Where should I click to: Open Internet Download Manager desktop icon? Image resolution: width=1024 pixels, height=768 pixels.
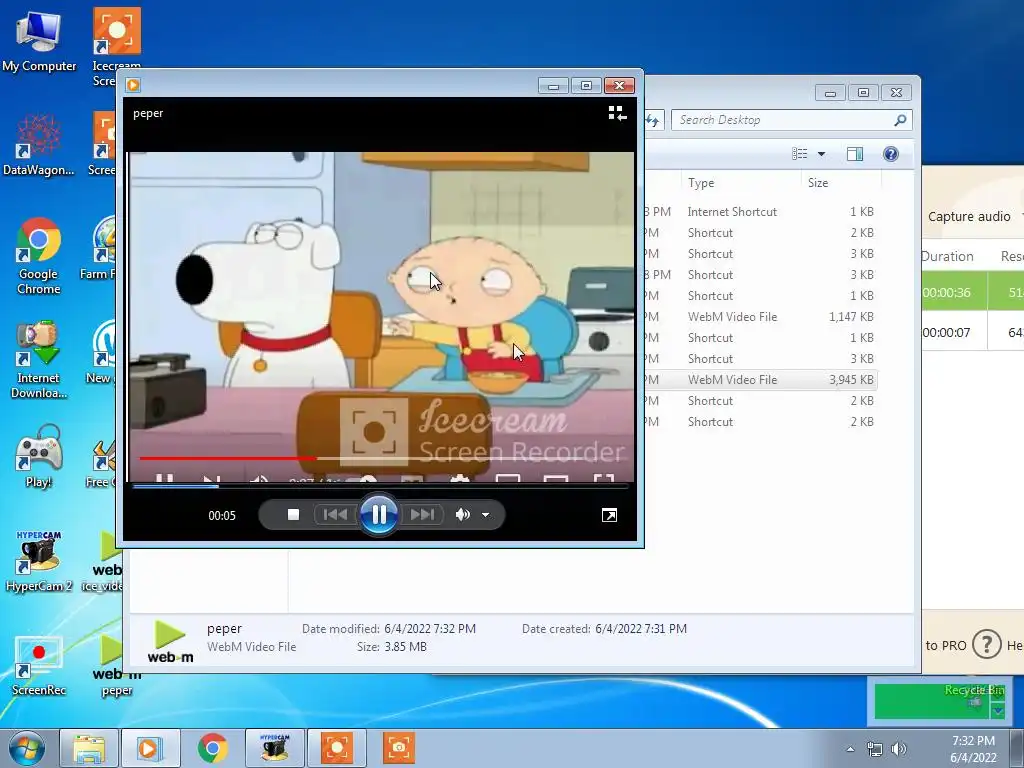click(x=39, y=359)
